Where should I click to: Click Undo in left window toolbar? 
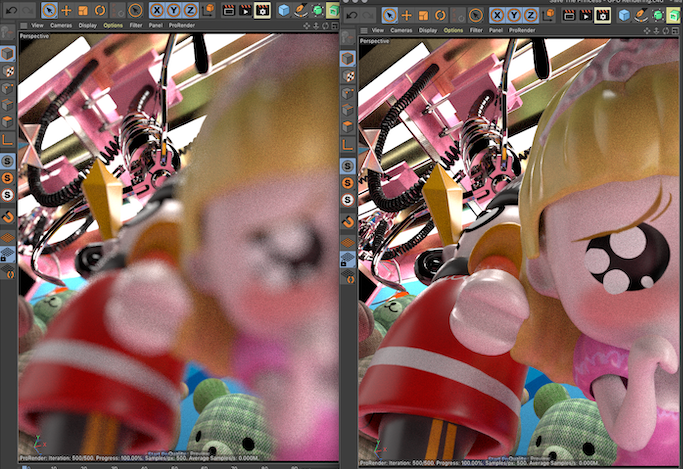pyautogui.click(x=11, y=10)
